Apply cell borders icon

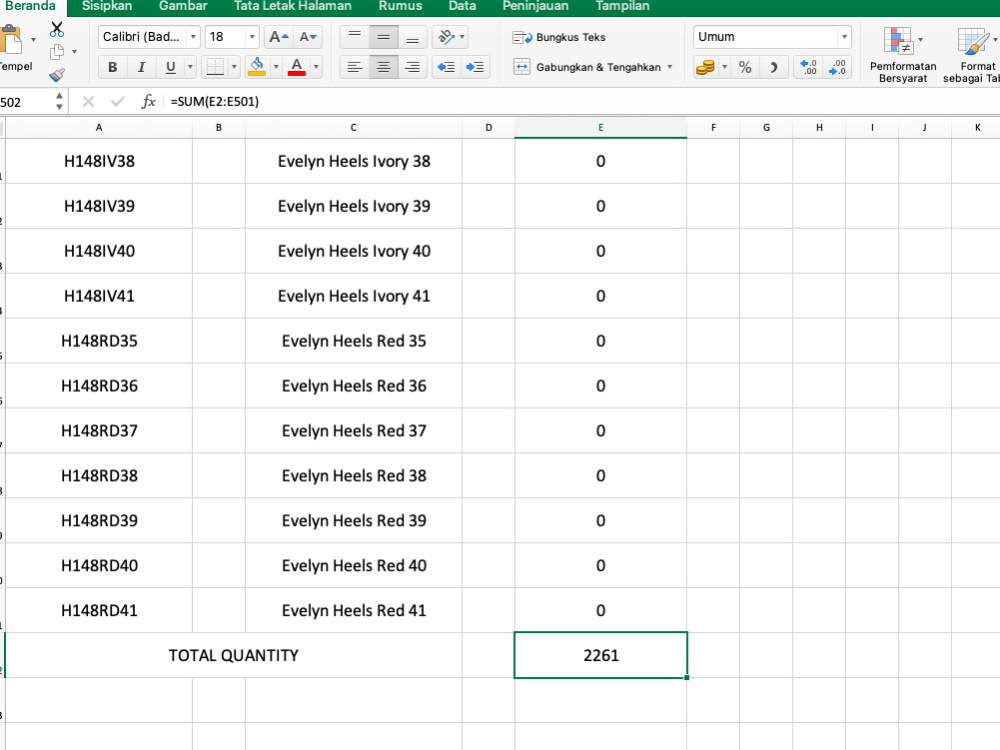tap(216, 67)
